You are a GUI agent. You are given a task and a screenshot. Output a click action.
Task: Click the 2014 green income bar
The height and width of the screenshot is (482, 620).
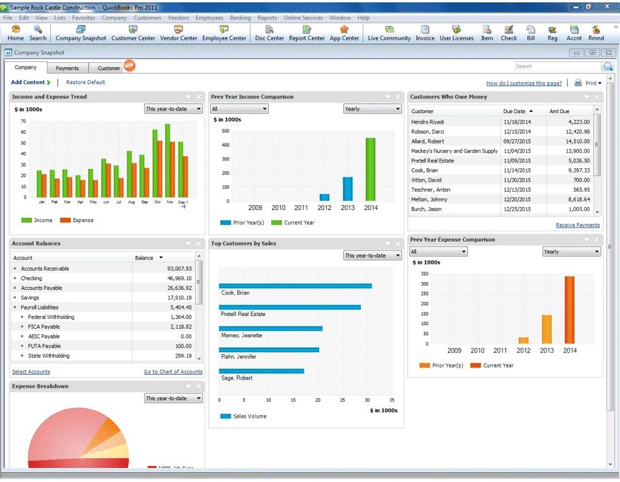click(x=370, y=169)
